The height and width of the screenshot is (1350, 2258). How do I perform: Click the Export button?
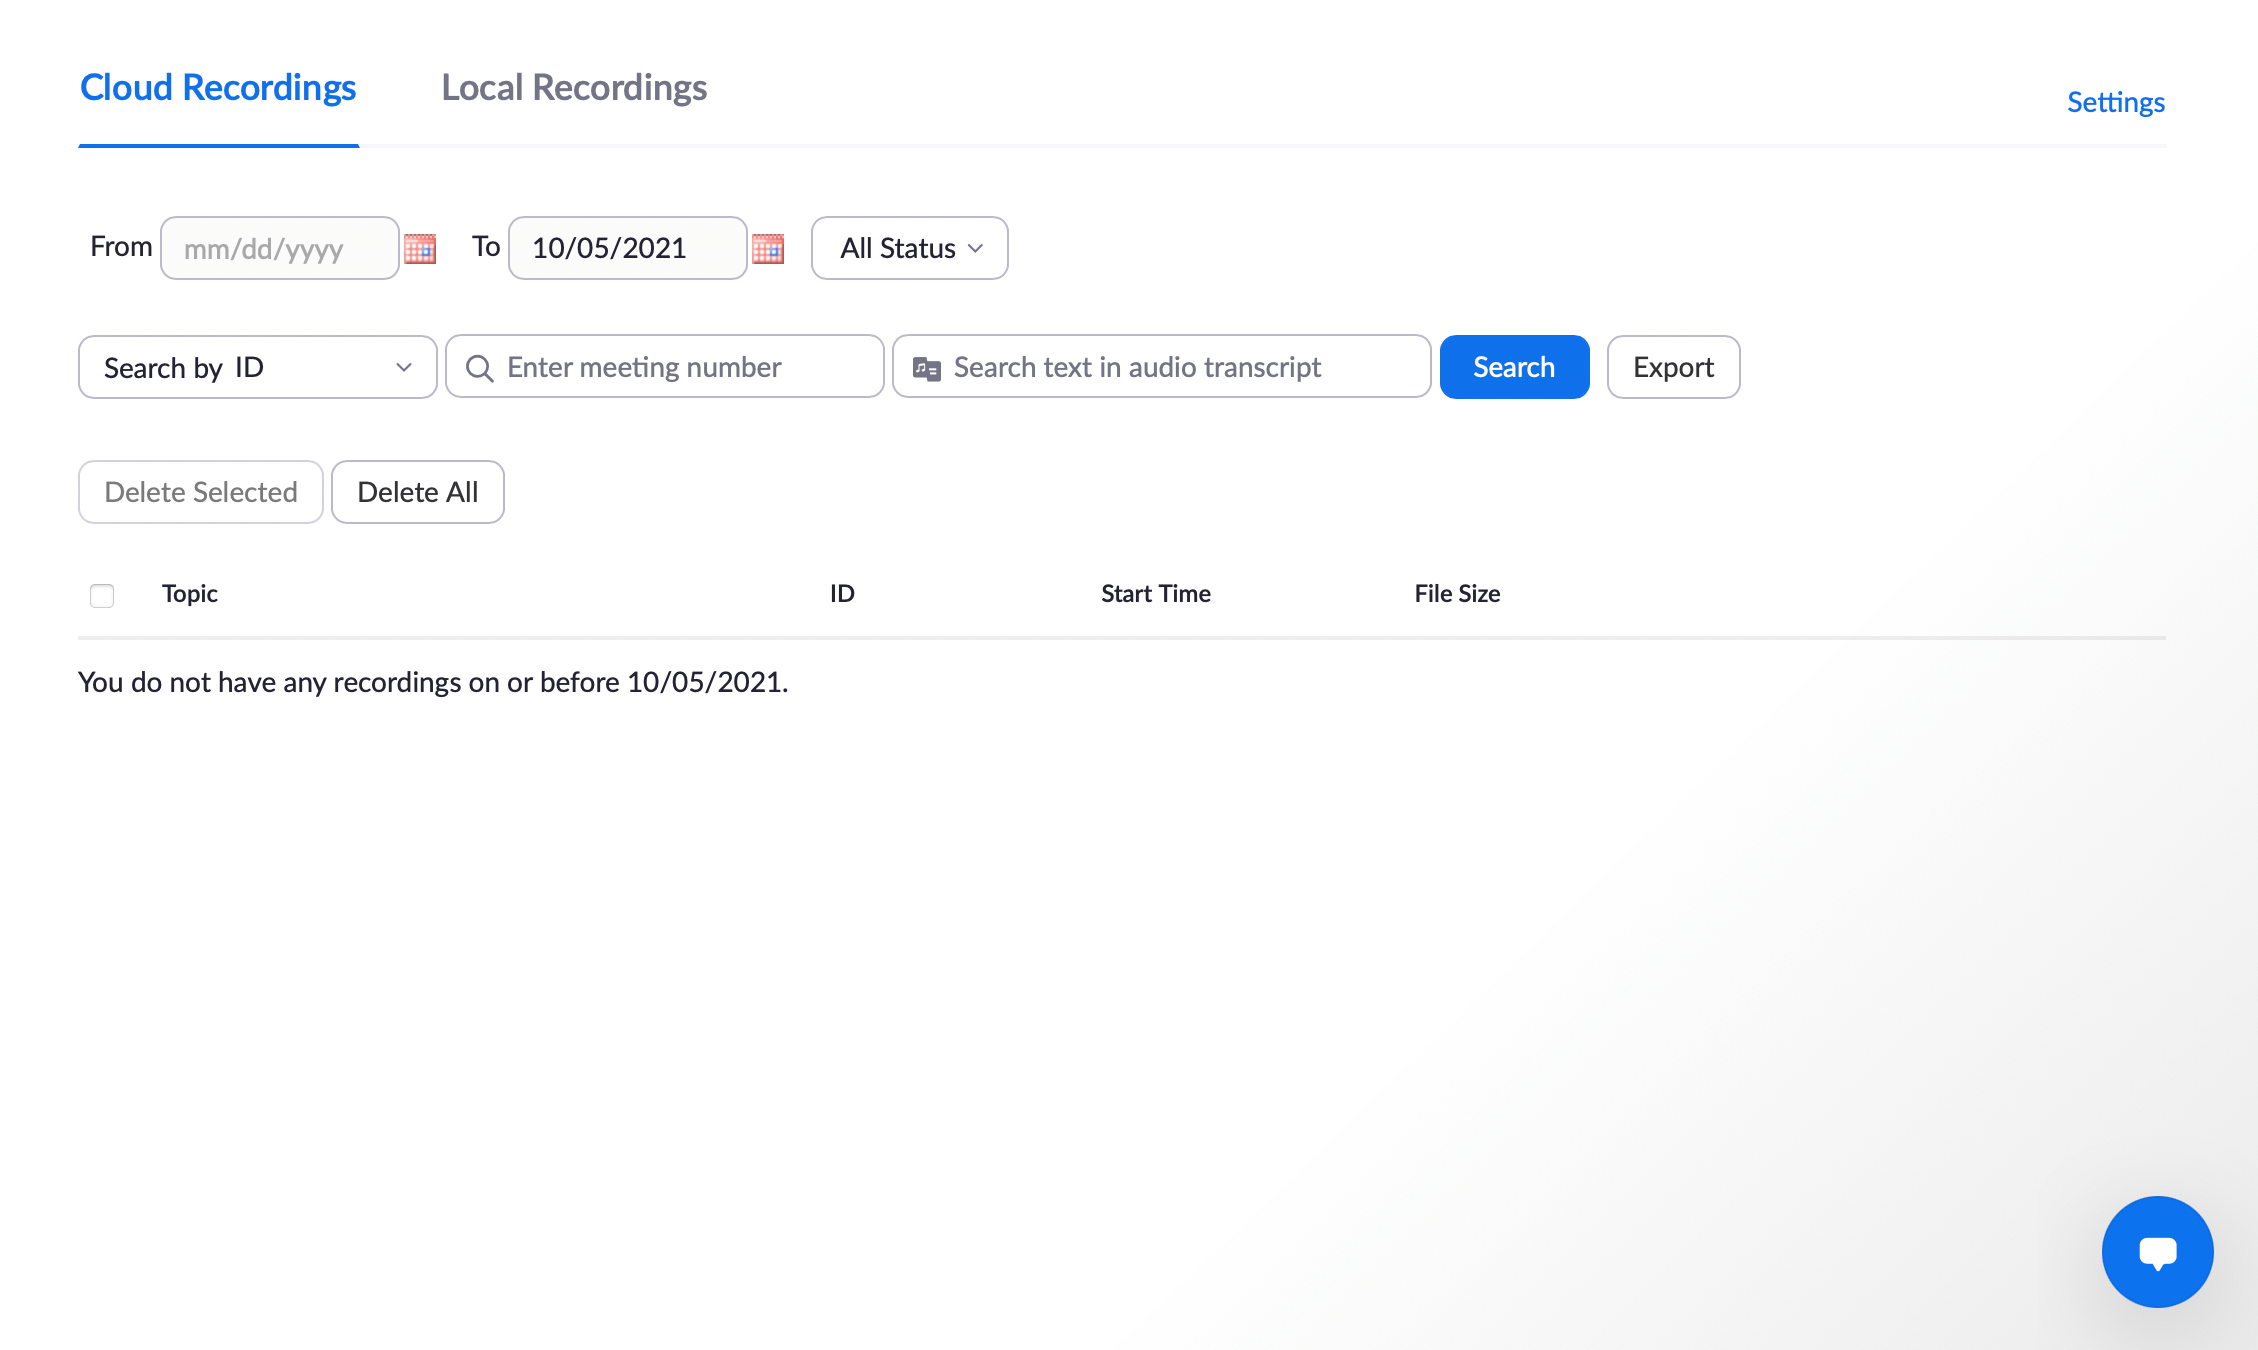[1672, 367]
